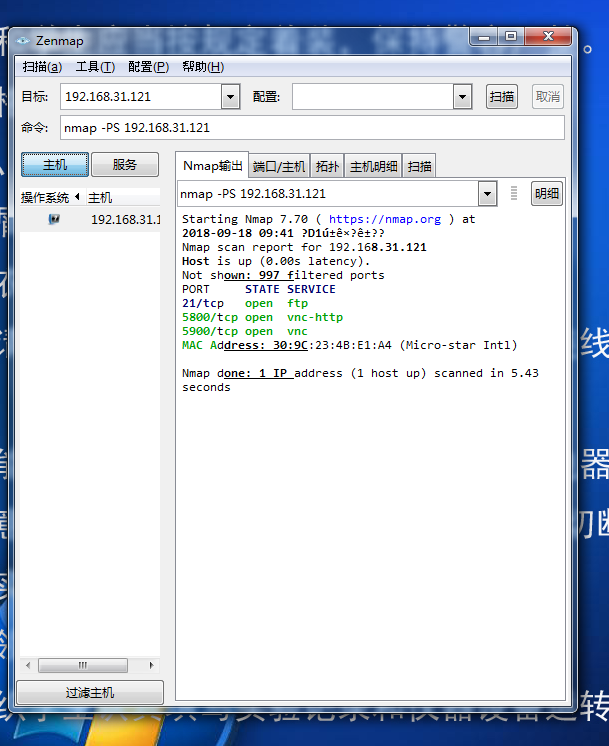Select the host OS icon for 192.168.31.121
Screen dimensions: 609x746
click(54, 219)
